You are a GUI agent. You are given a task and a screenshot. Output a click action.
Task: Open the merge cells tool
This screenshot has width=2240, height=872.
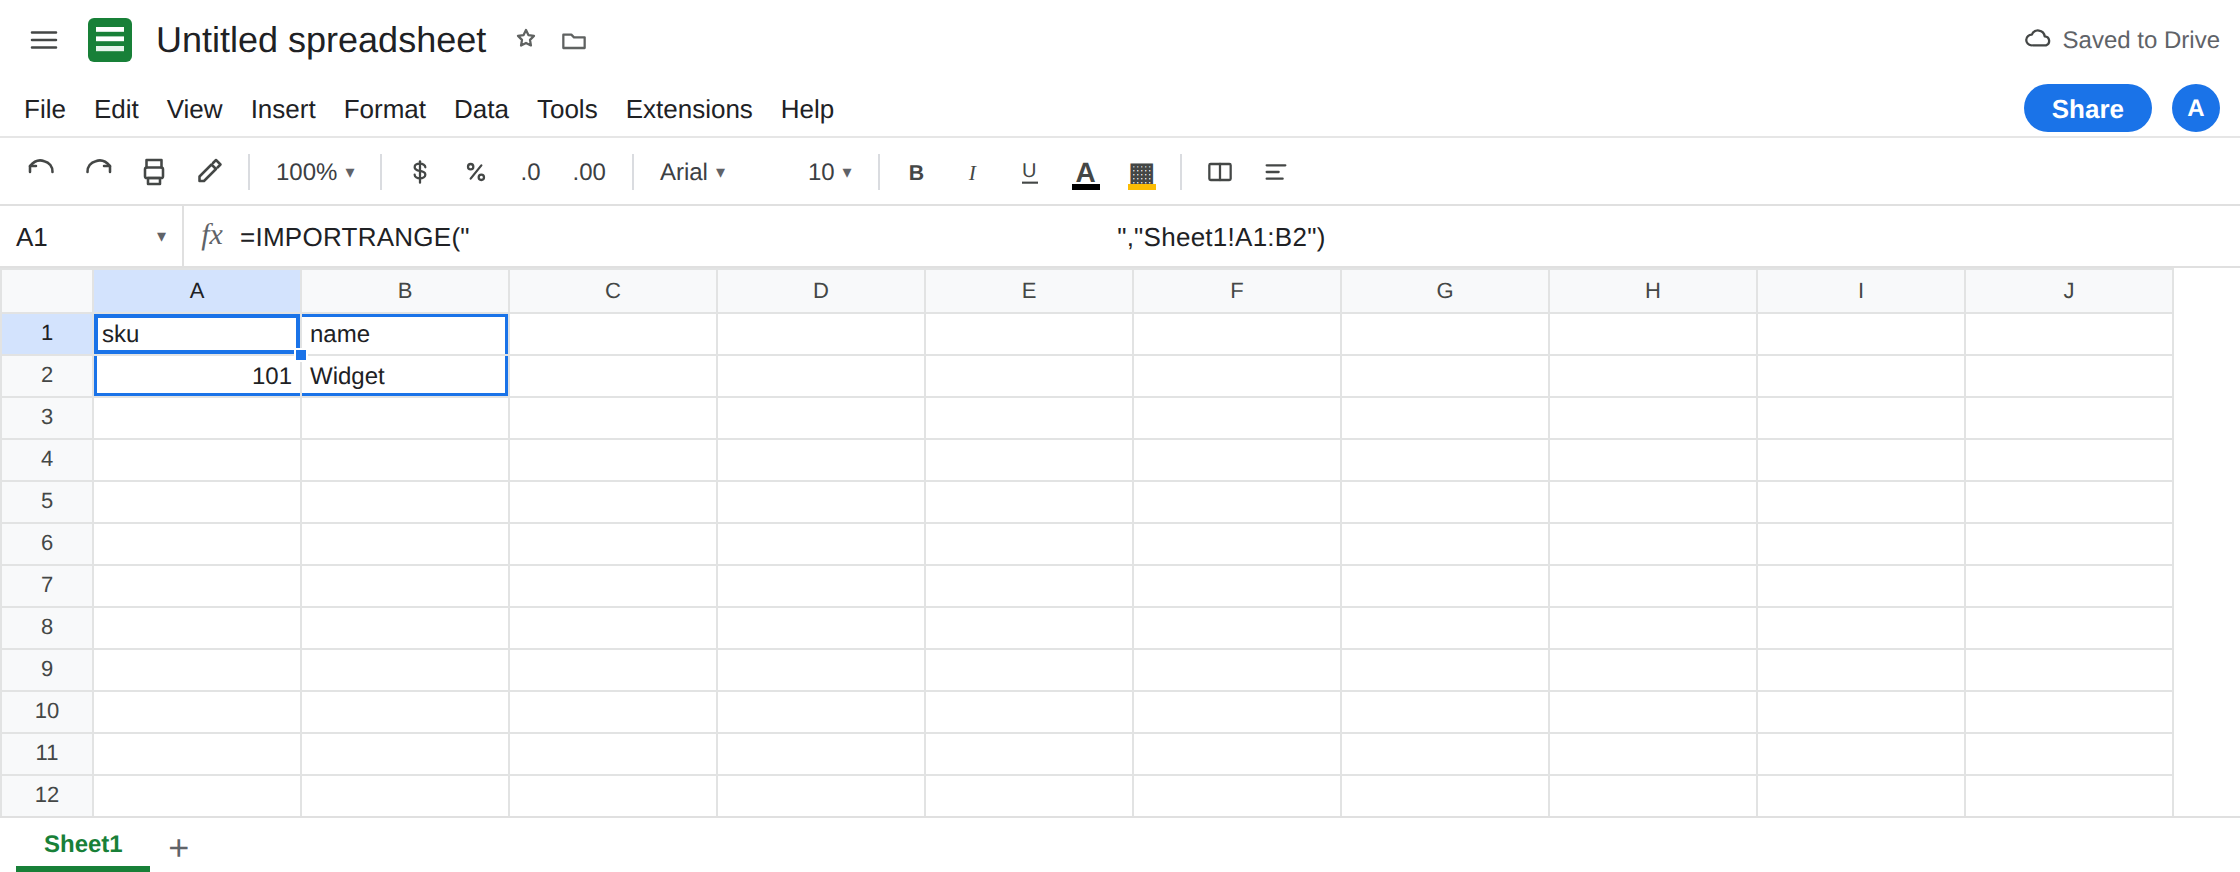pyautogui.click(x=1220, y=172)
